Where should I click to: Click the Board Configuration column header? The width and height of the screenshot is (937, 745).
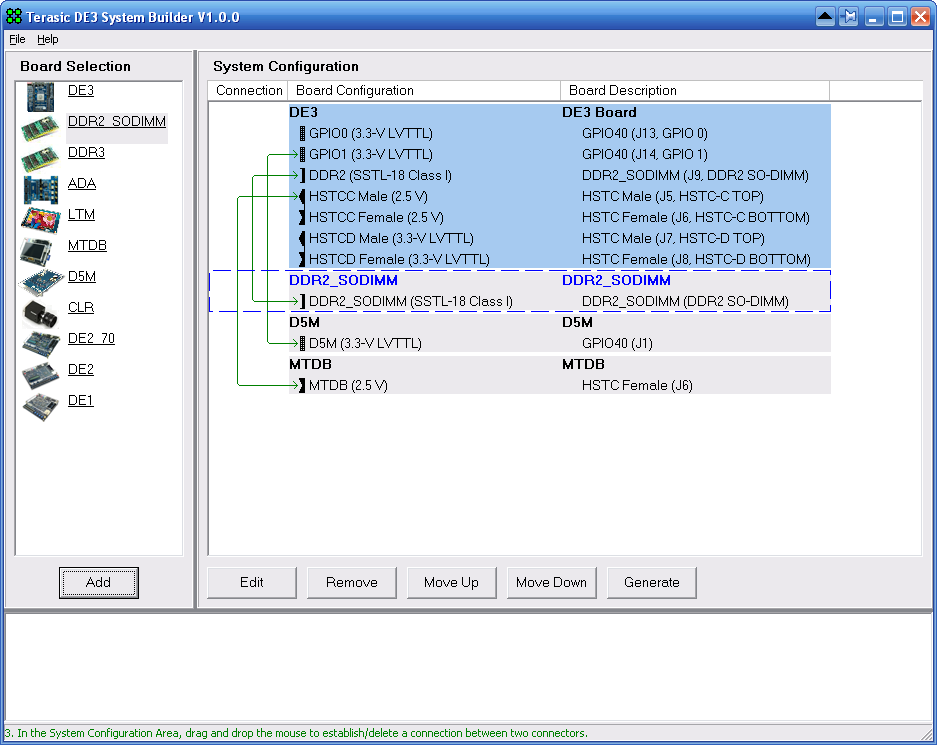point(424,91)
